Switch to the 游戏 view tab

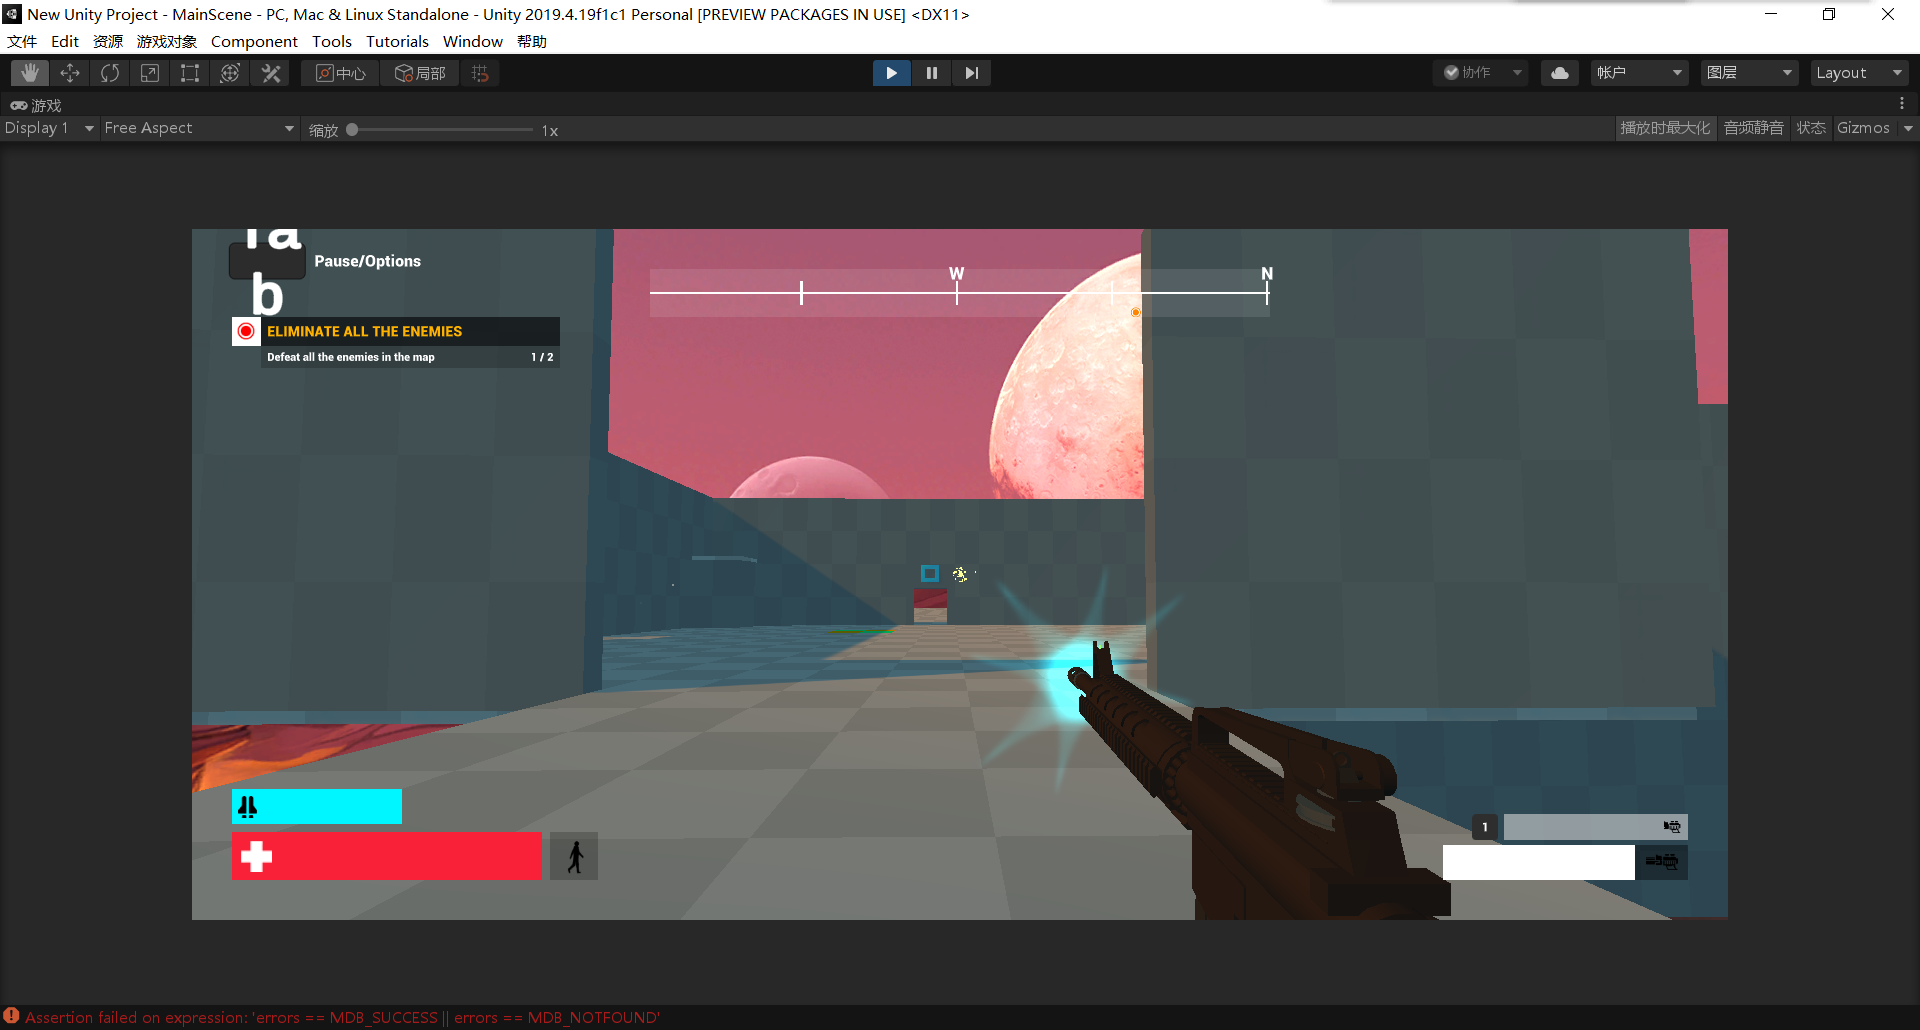tap(38, 105)
